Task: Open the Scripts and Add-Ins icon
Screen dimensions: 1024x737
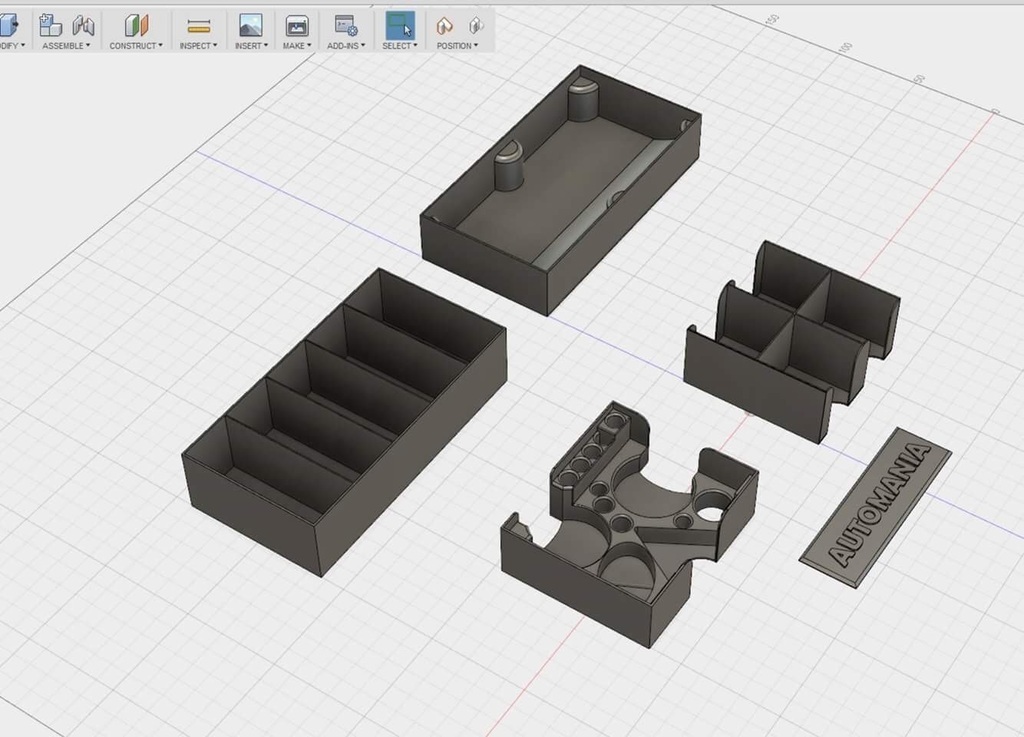Action: coord(345,25)
